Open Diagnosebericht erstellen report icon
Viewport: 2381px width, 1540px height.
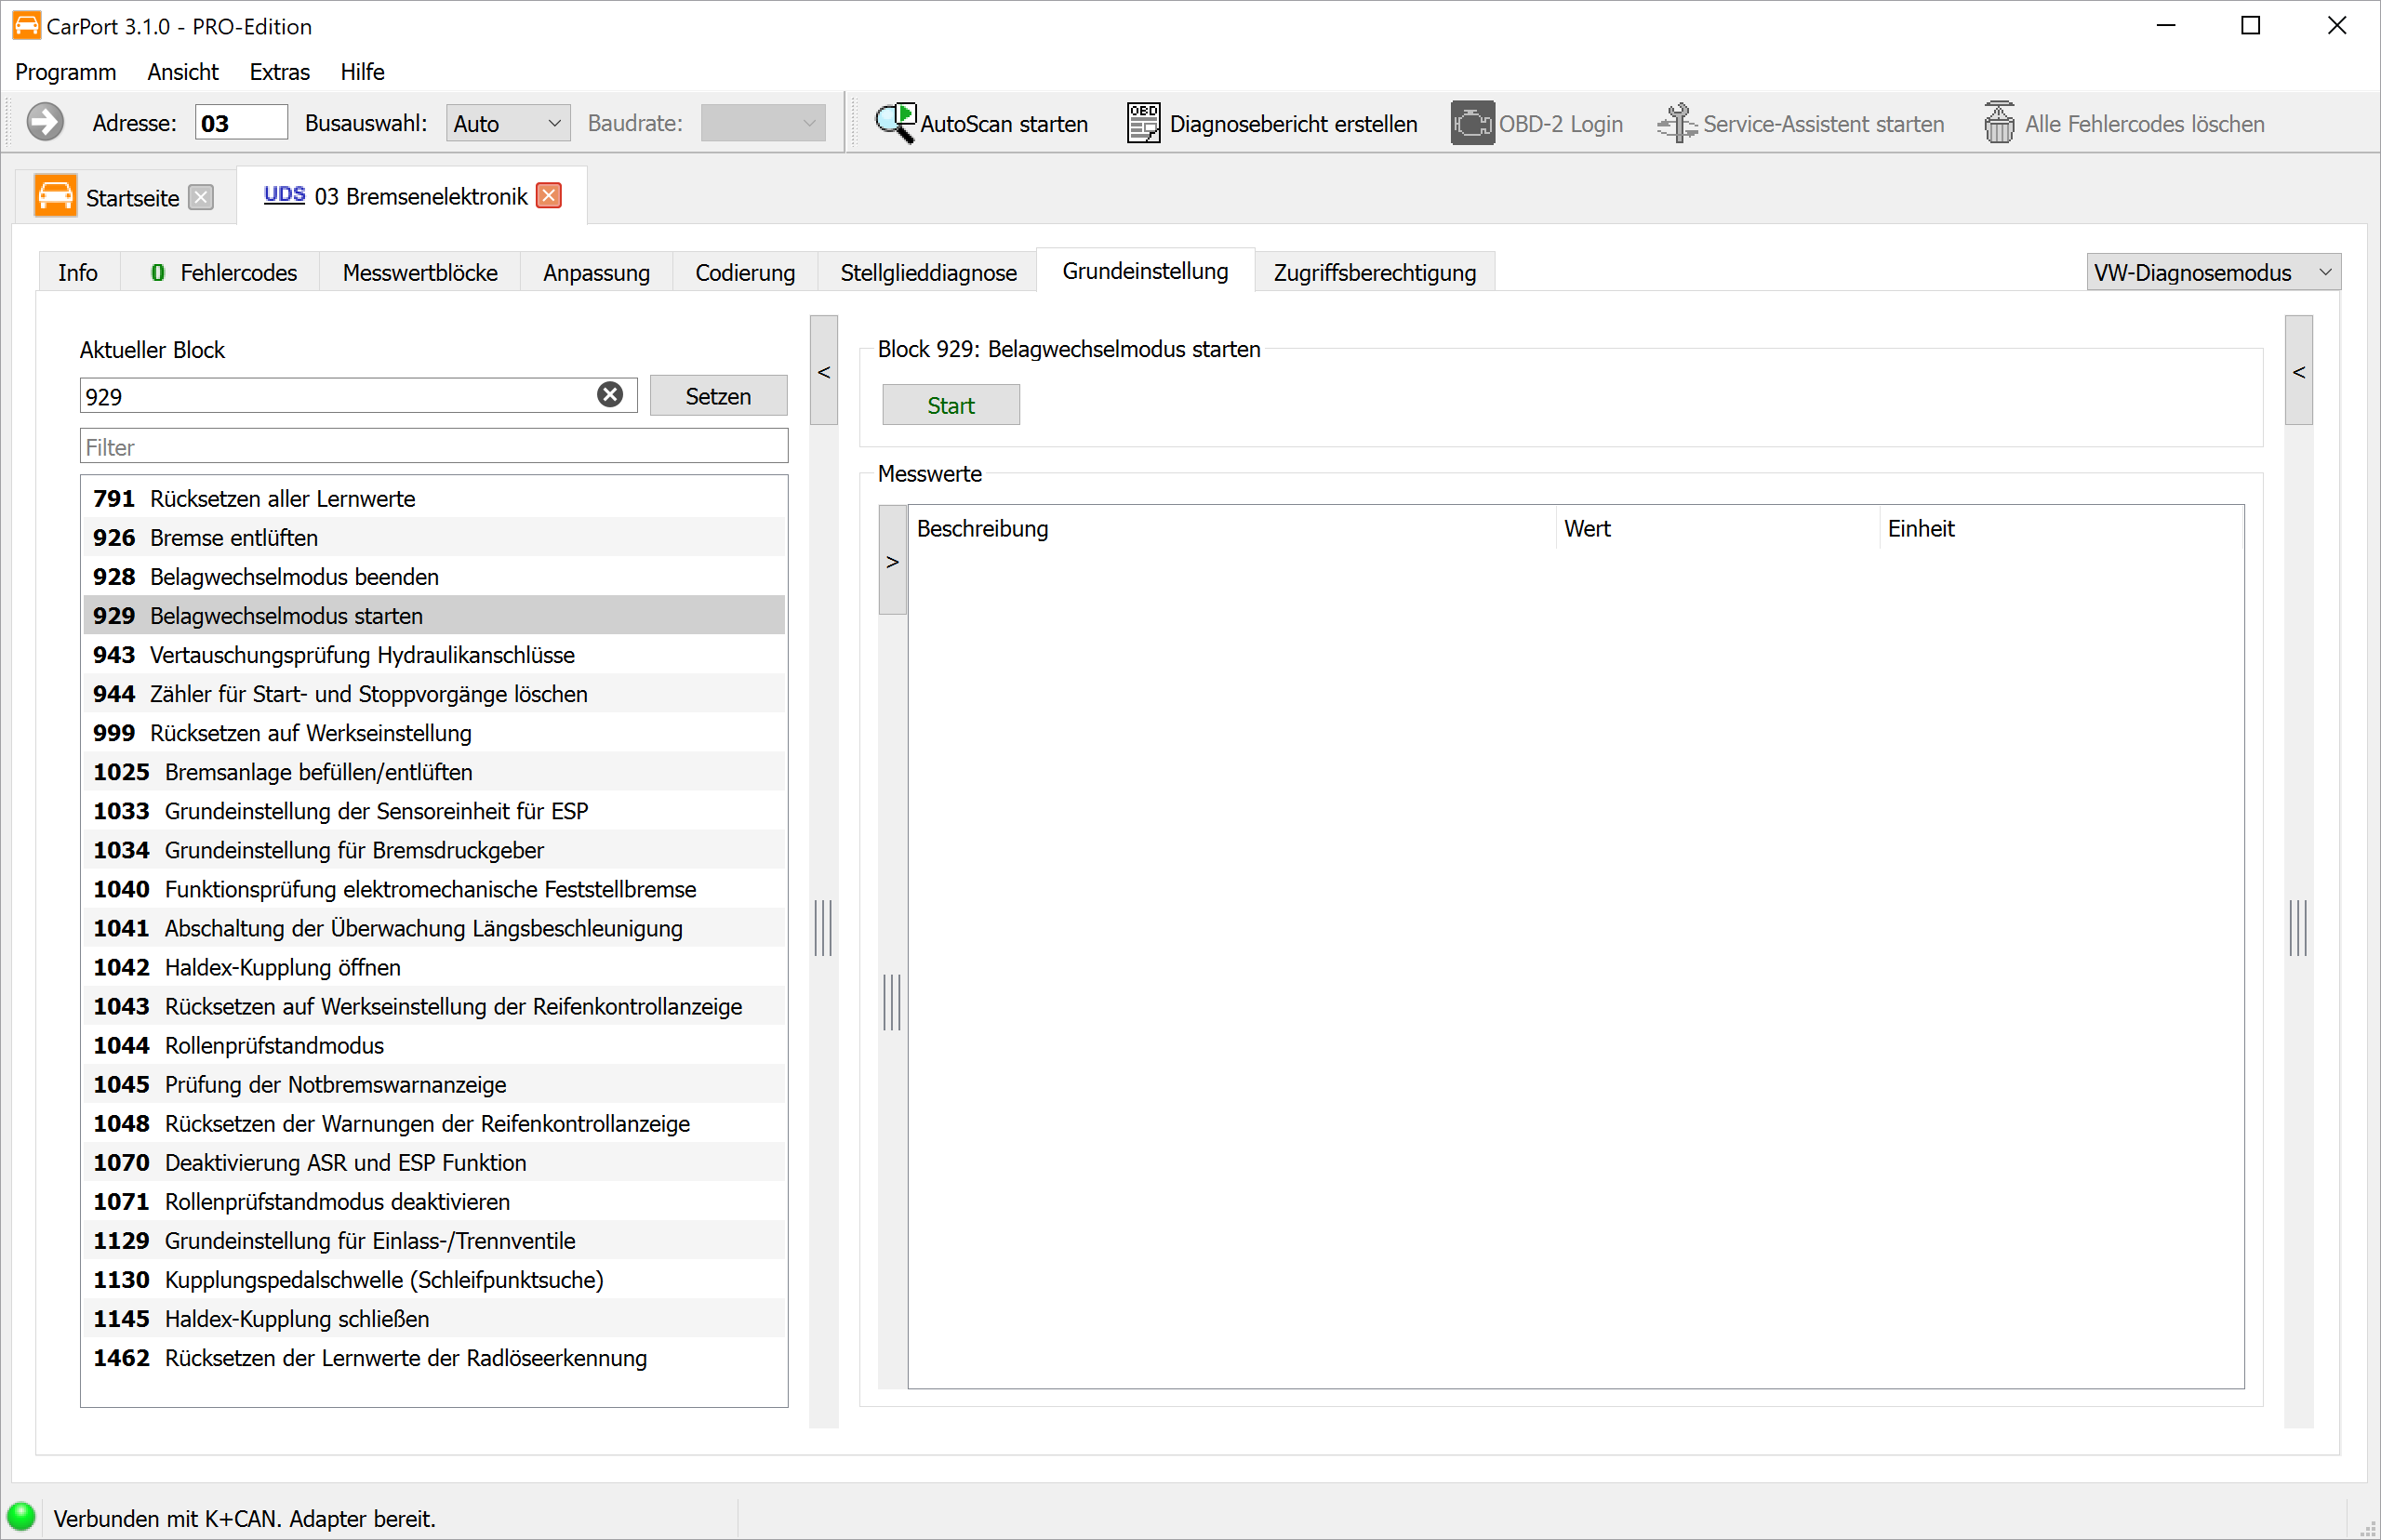pyautogui.click(x=1143, y=123)
